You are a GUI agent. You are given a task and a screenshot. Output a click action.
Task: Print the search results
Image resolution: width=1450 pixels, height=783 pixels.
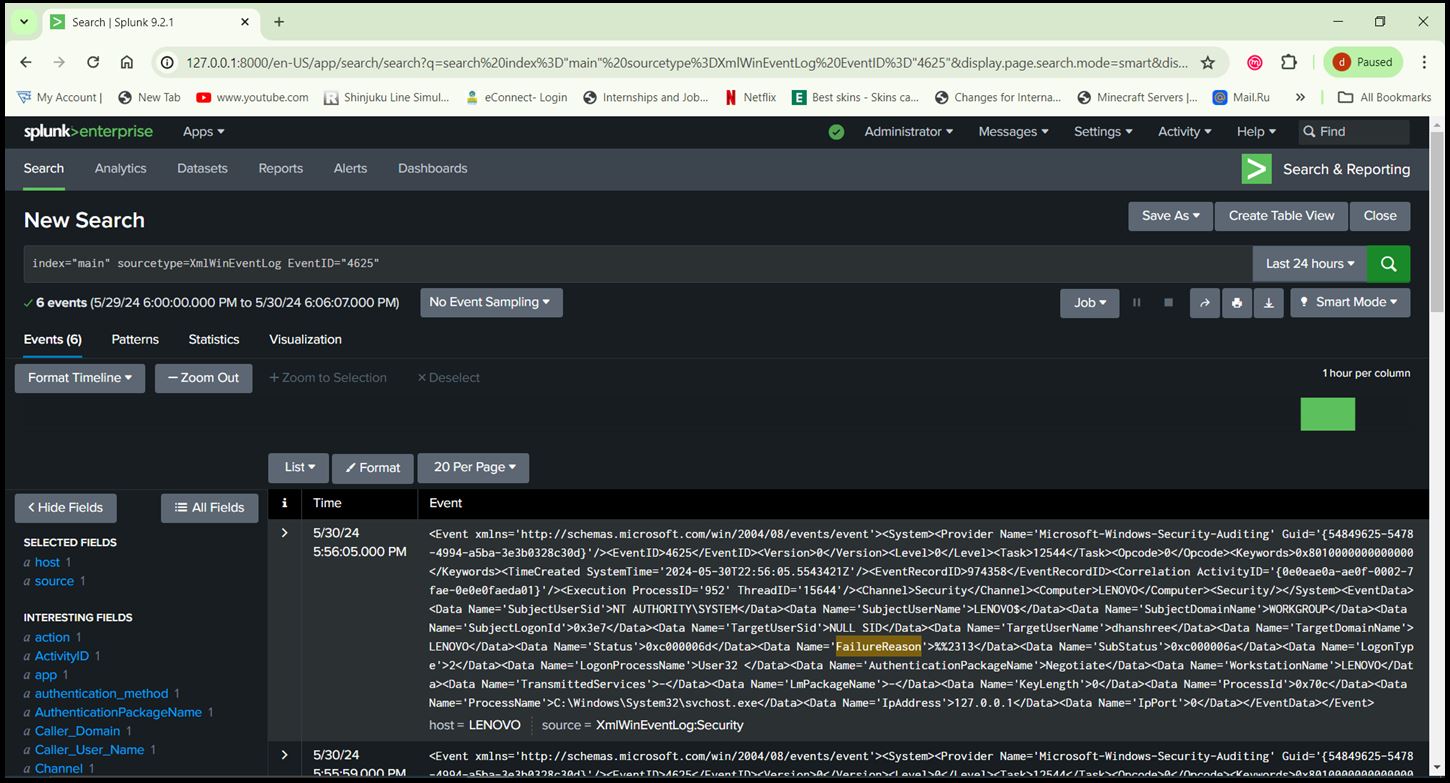1237,302
